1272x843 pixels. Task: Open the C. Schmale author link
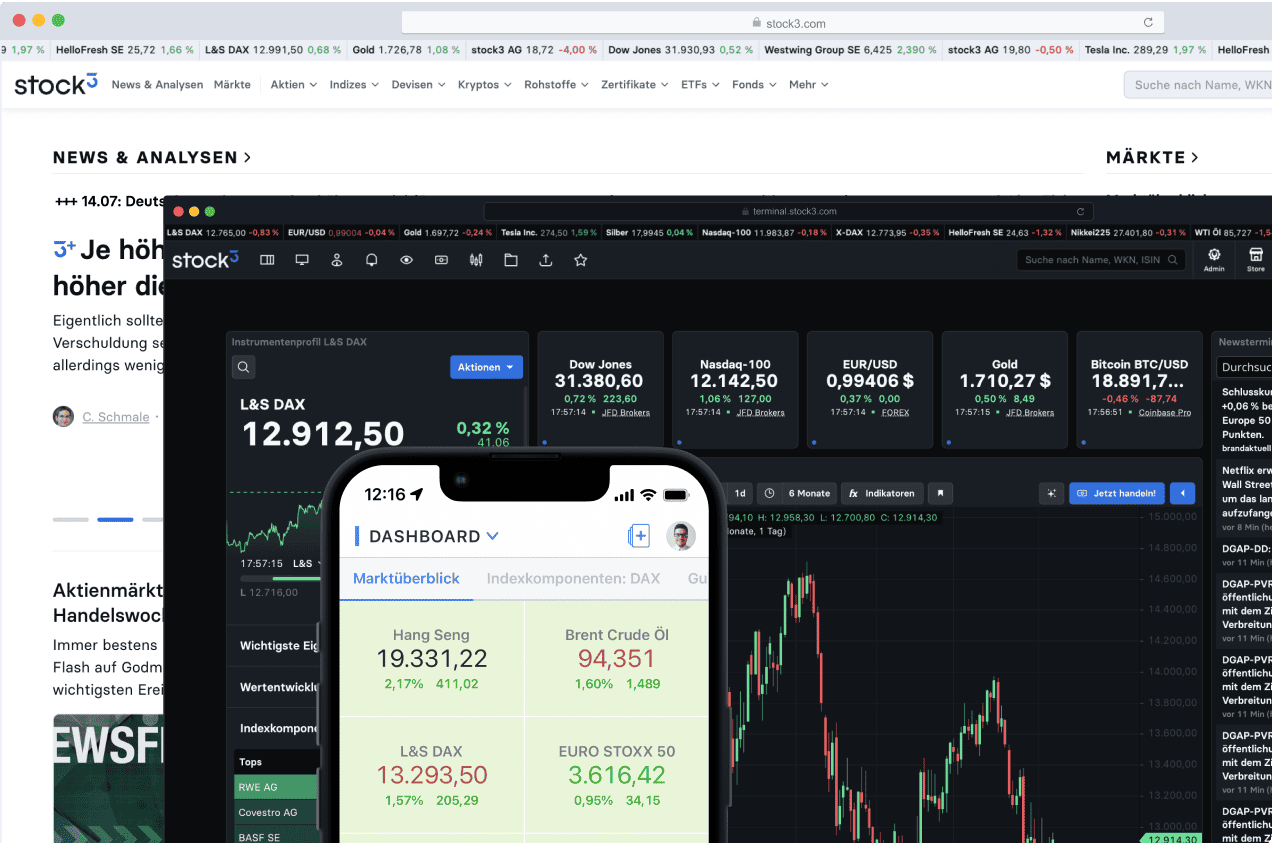point(116,417)
